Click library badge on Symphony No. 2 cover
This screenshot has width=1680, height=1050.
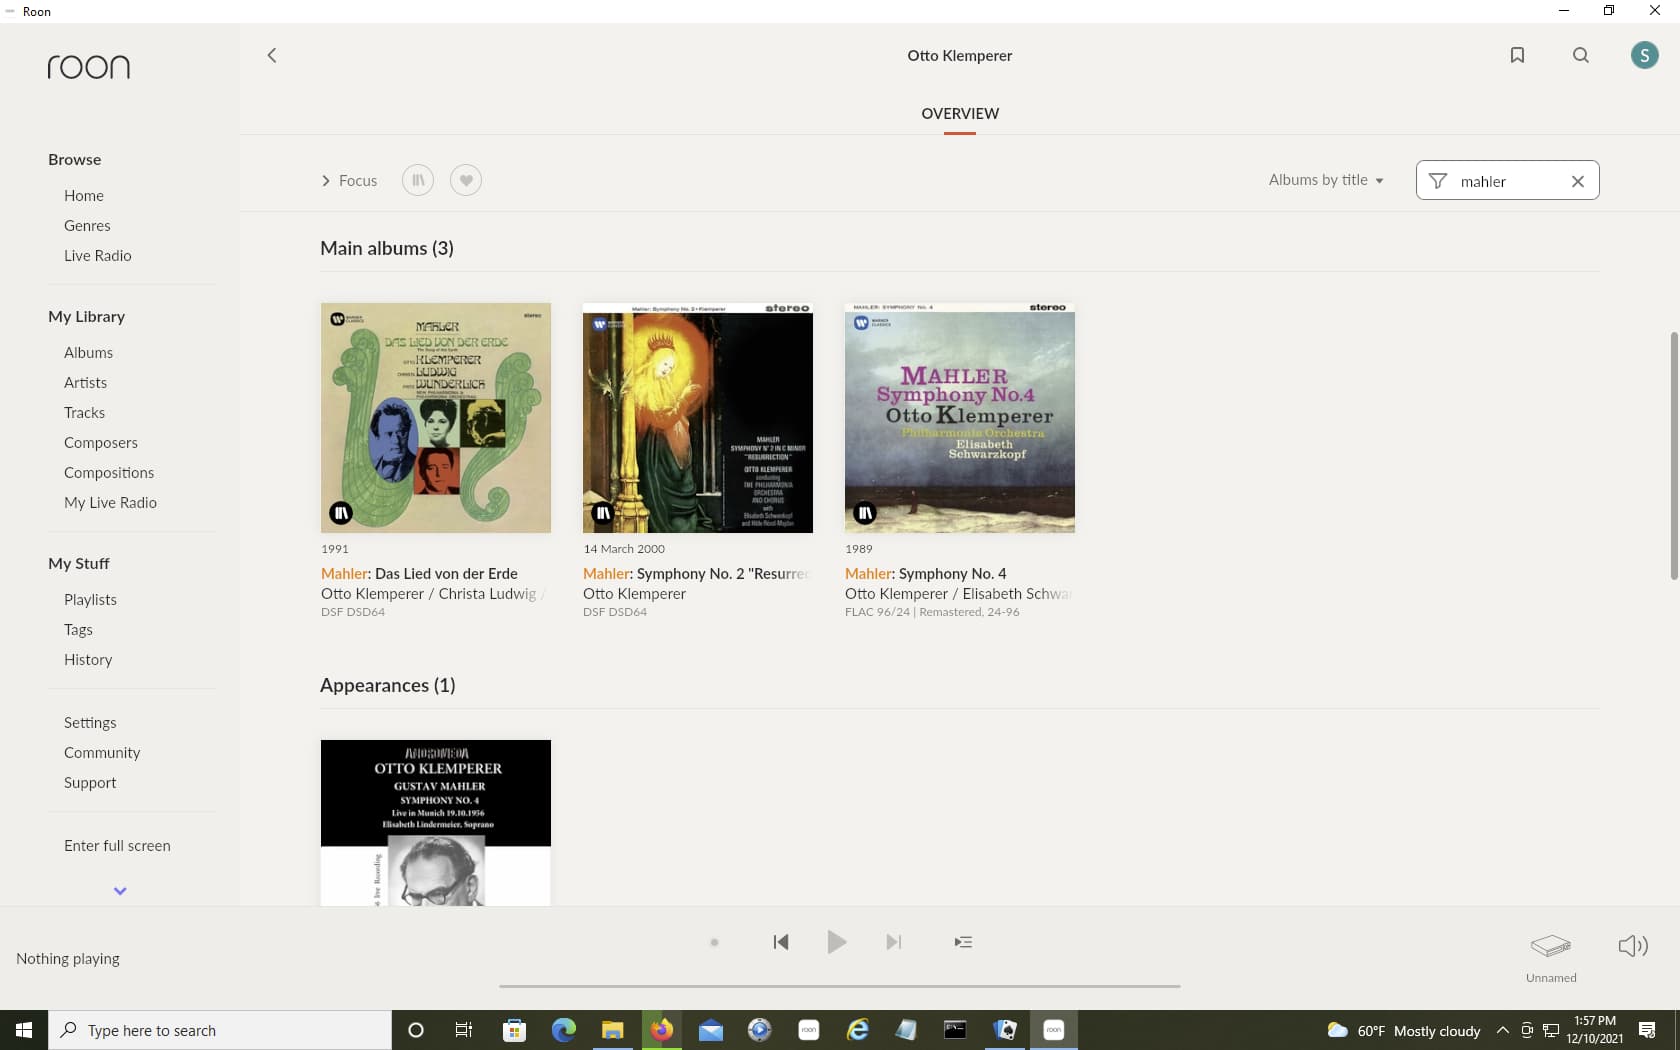tap(603, 513)
